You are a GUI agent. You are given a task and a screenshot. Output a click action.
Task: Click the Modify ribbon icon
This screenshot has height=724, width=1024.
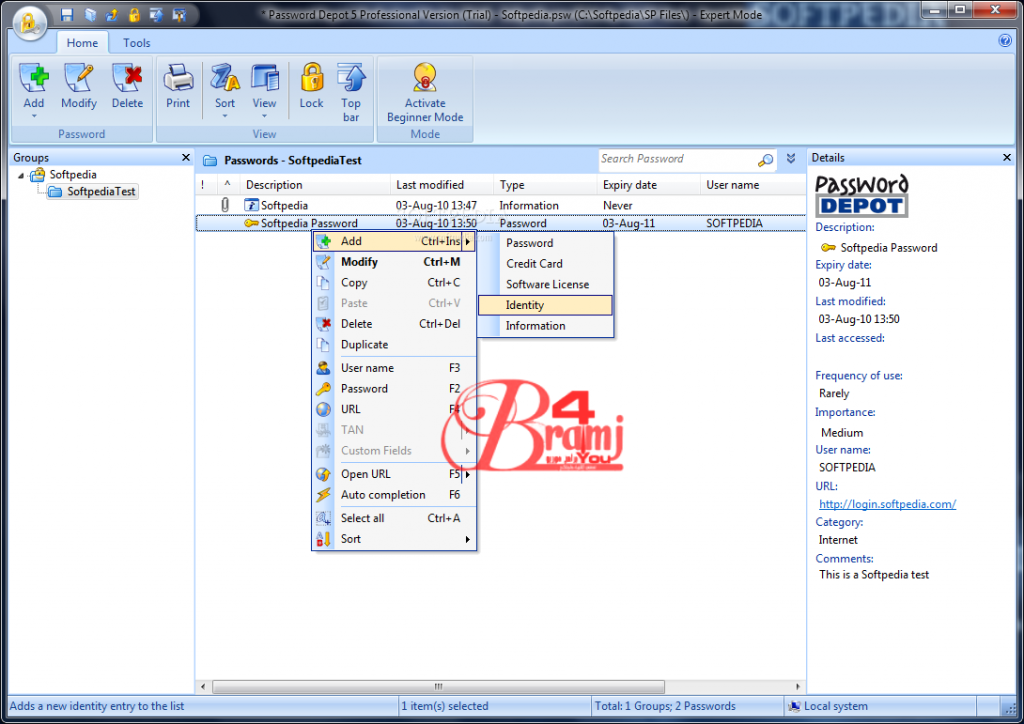point(78,78)
